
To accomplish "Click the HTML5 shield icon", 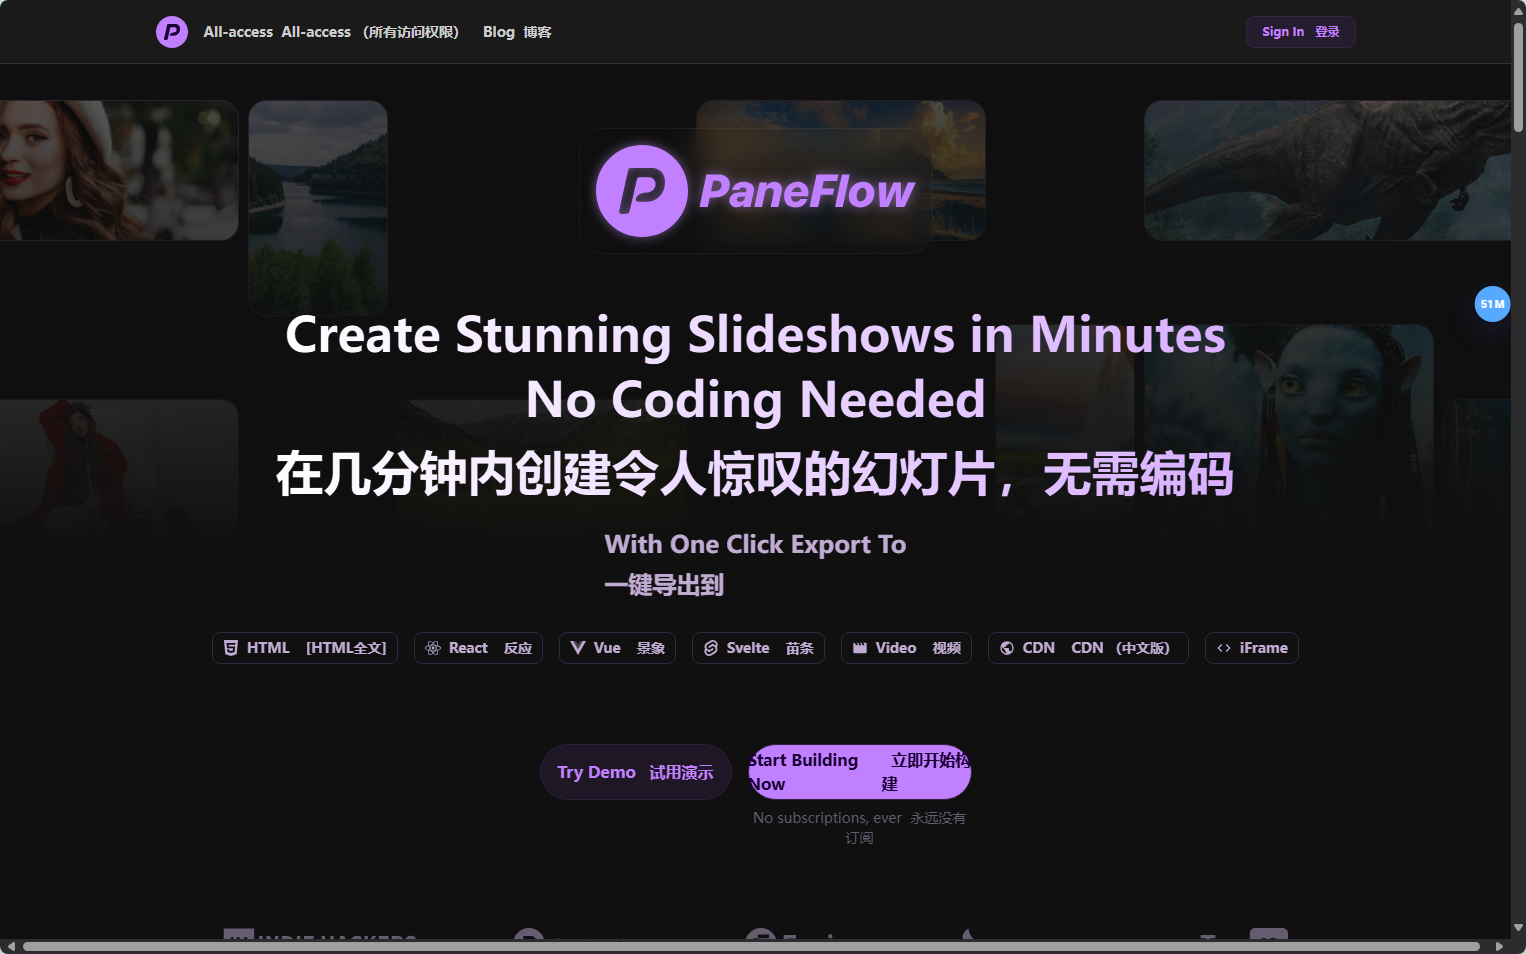I will [x=231, y=648].
